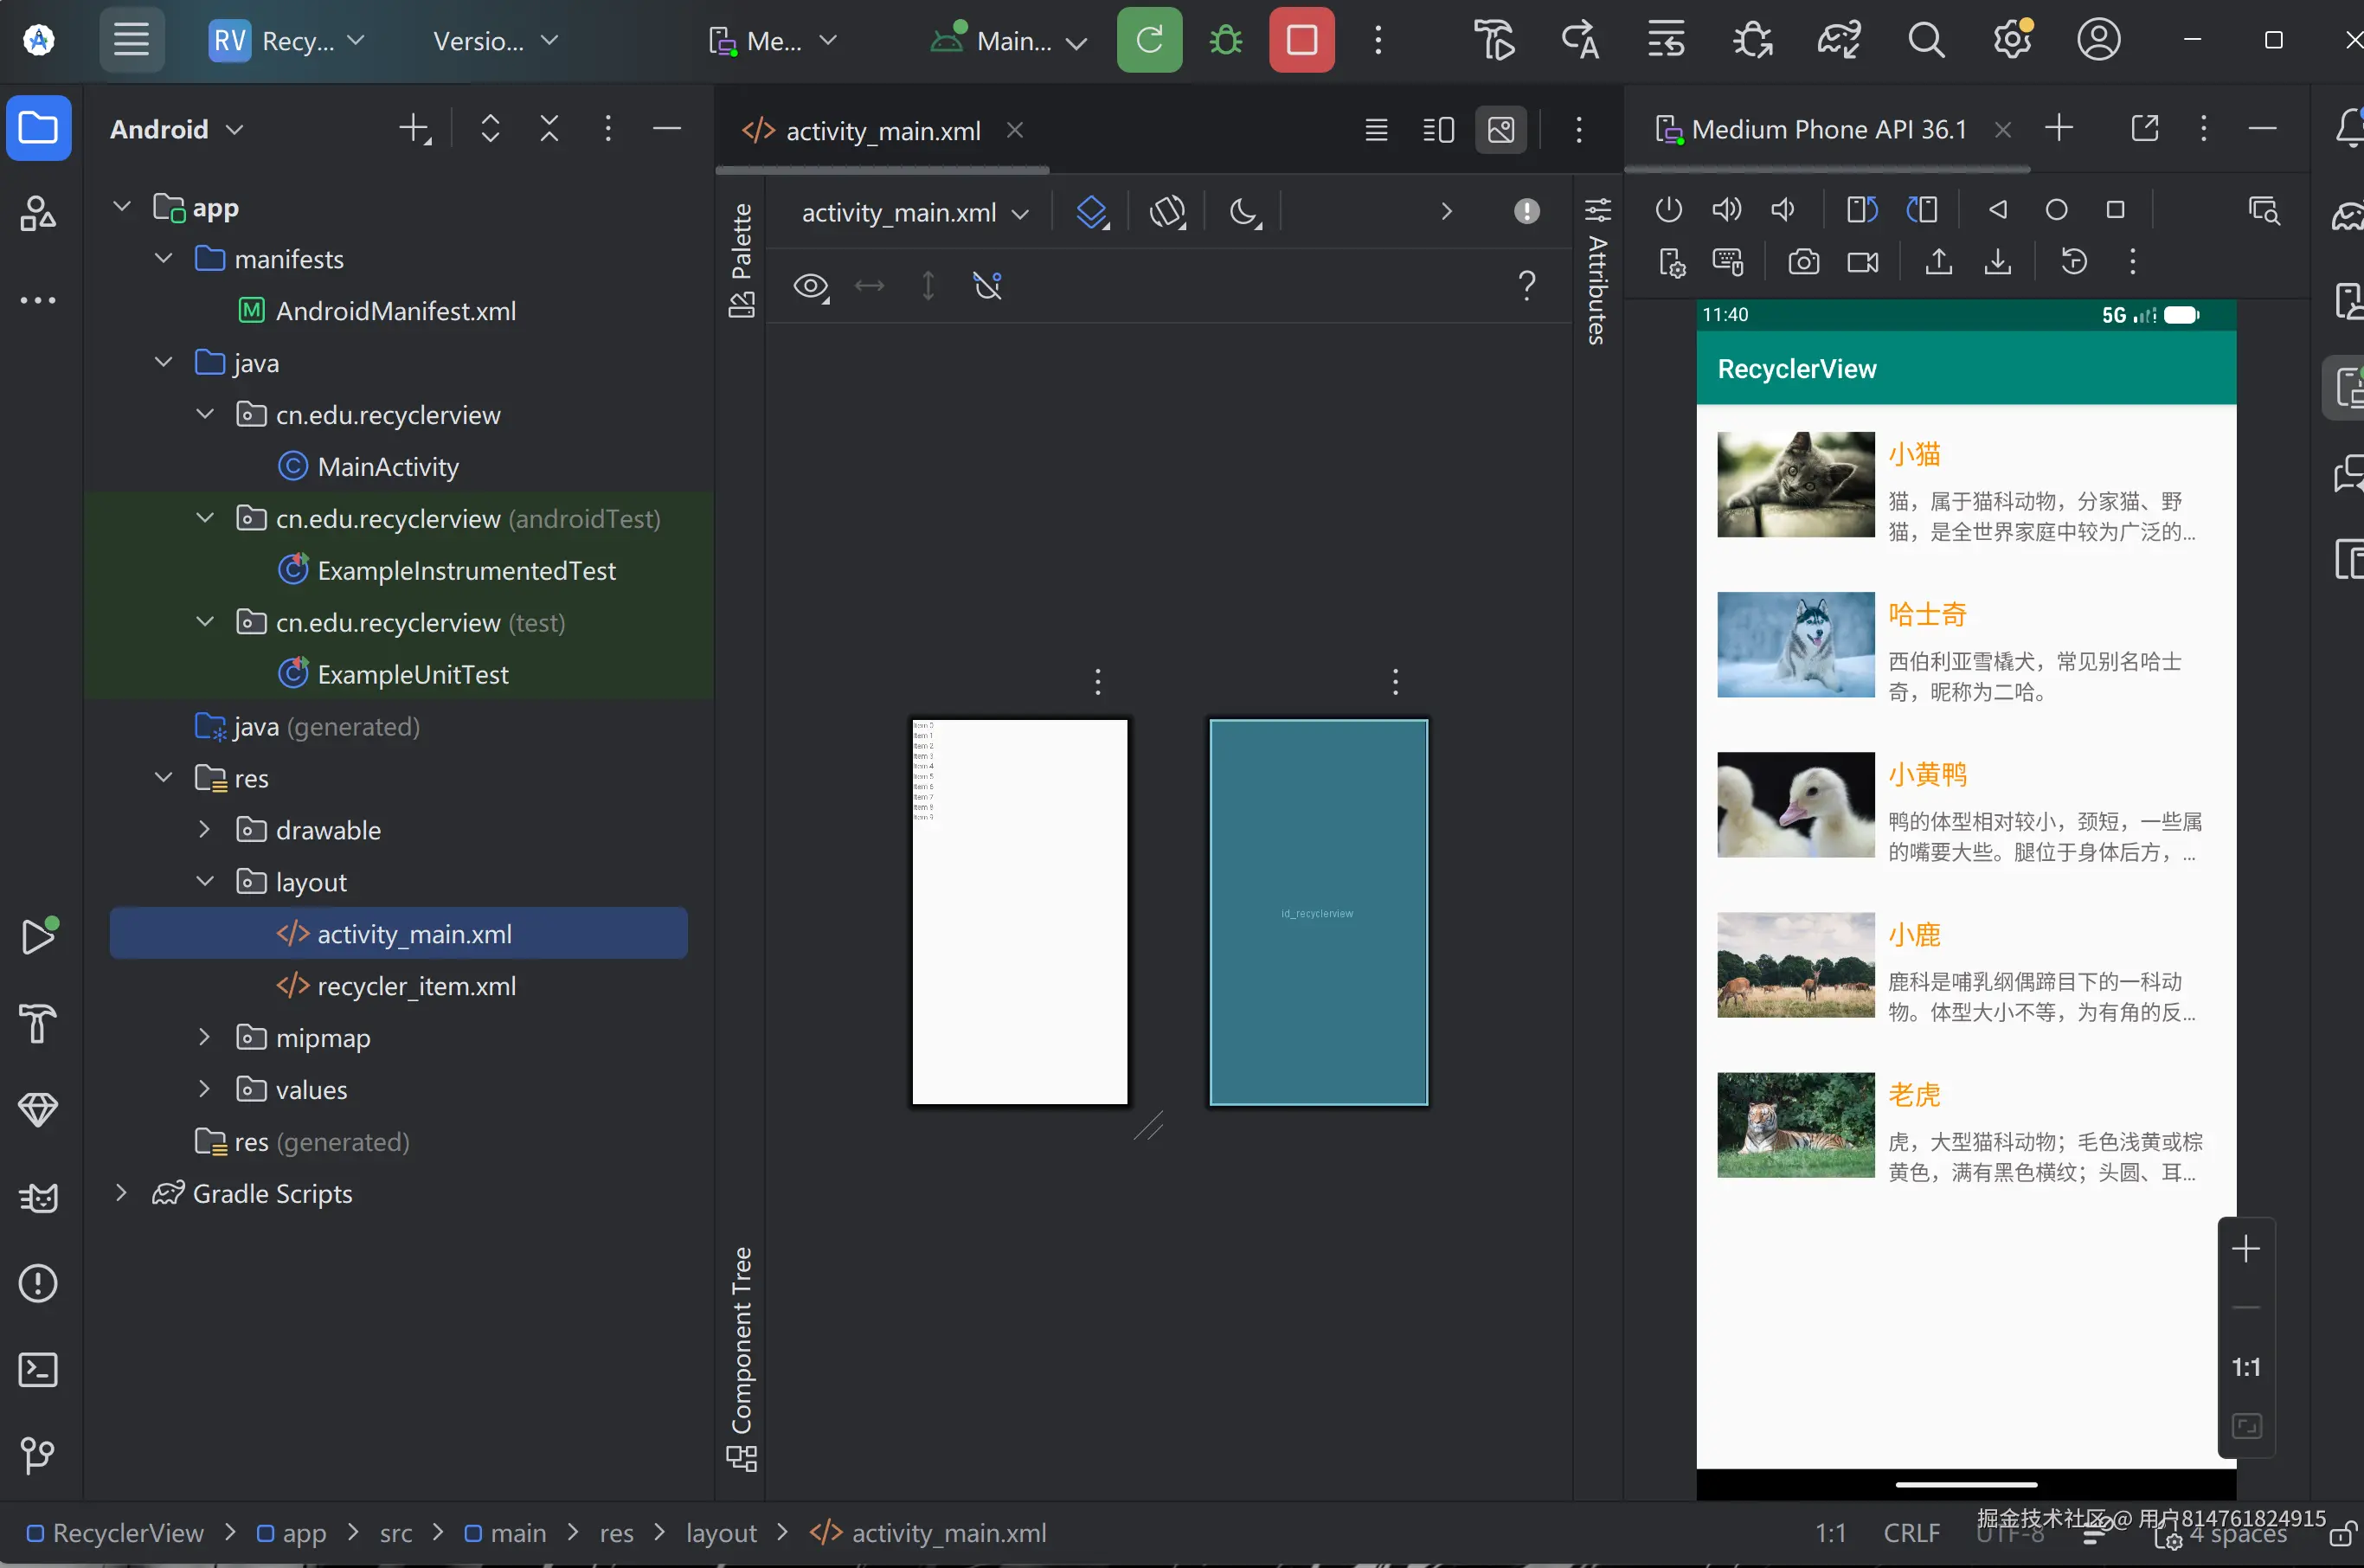Collapse the manifests folder

(x=164, y=259)
